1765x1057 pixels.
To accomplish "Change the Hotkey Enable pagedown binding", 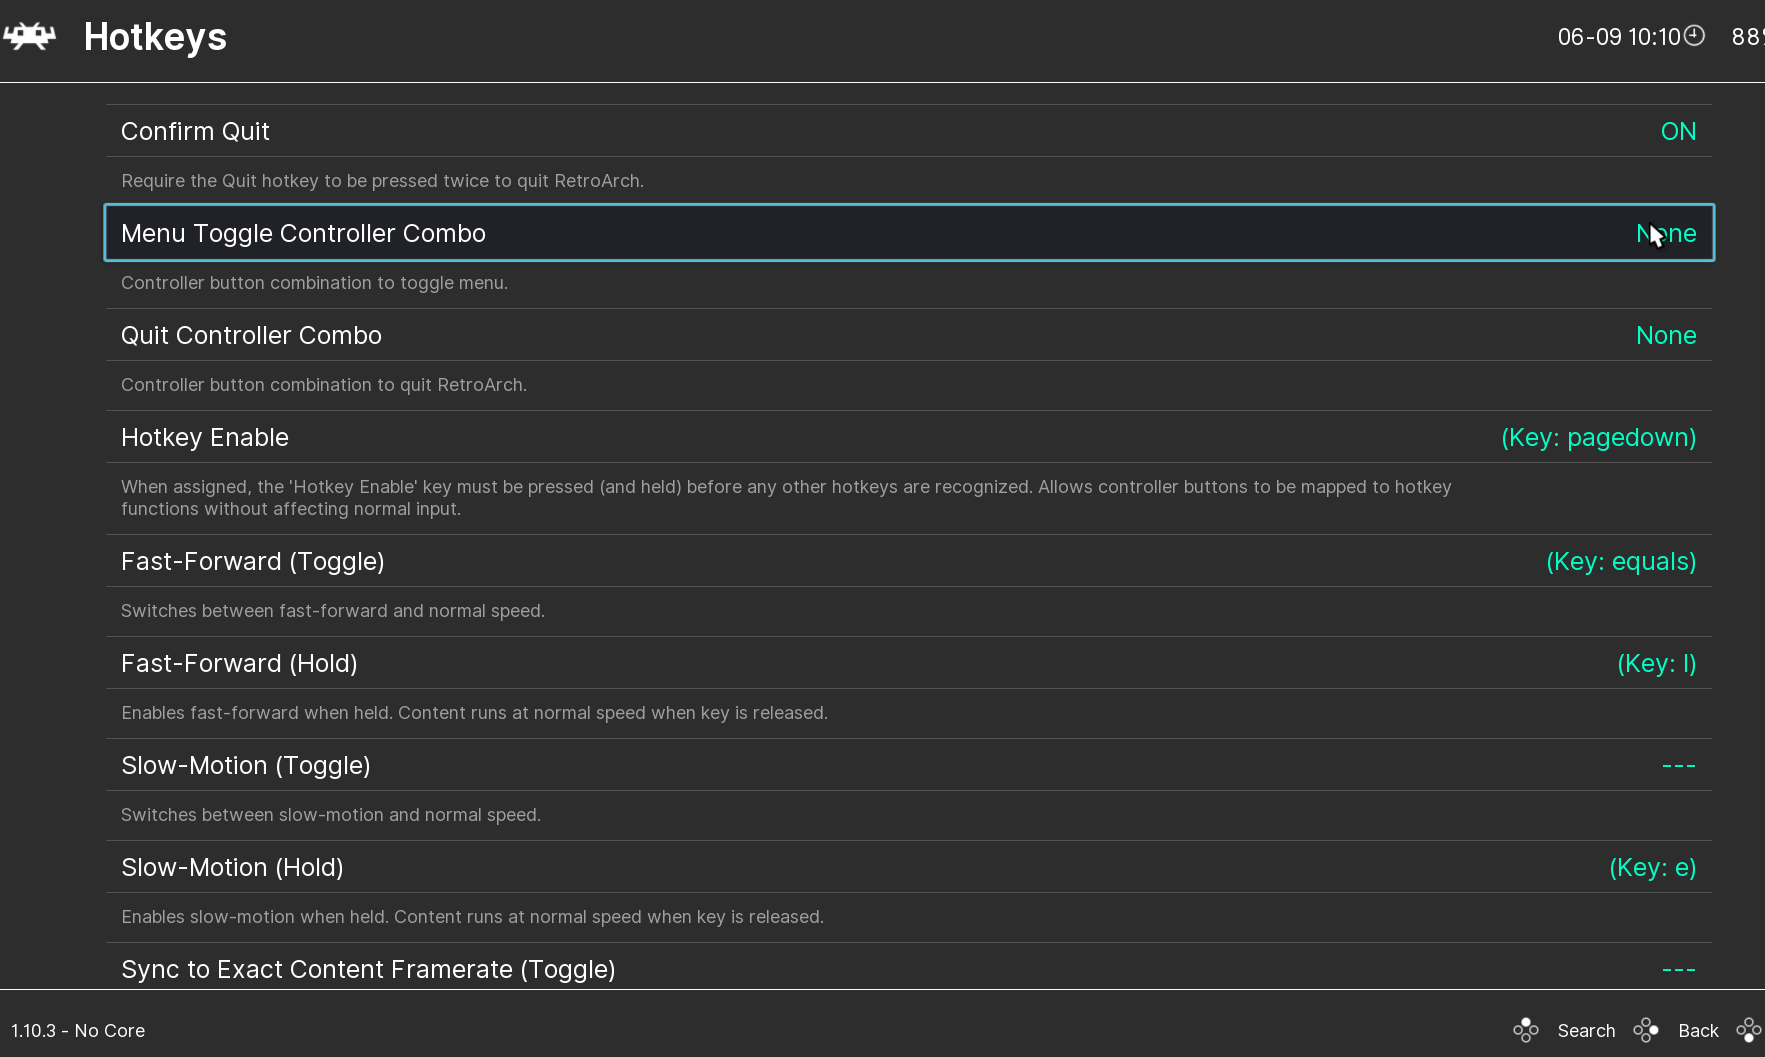I will [1597, 437].
